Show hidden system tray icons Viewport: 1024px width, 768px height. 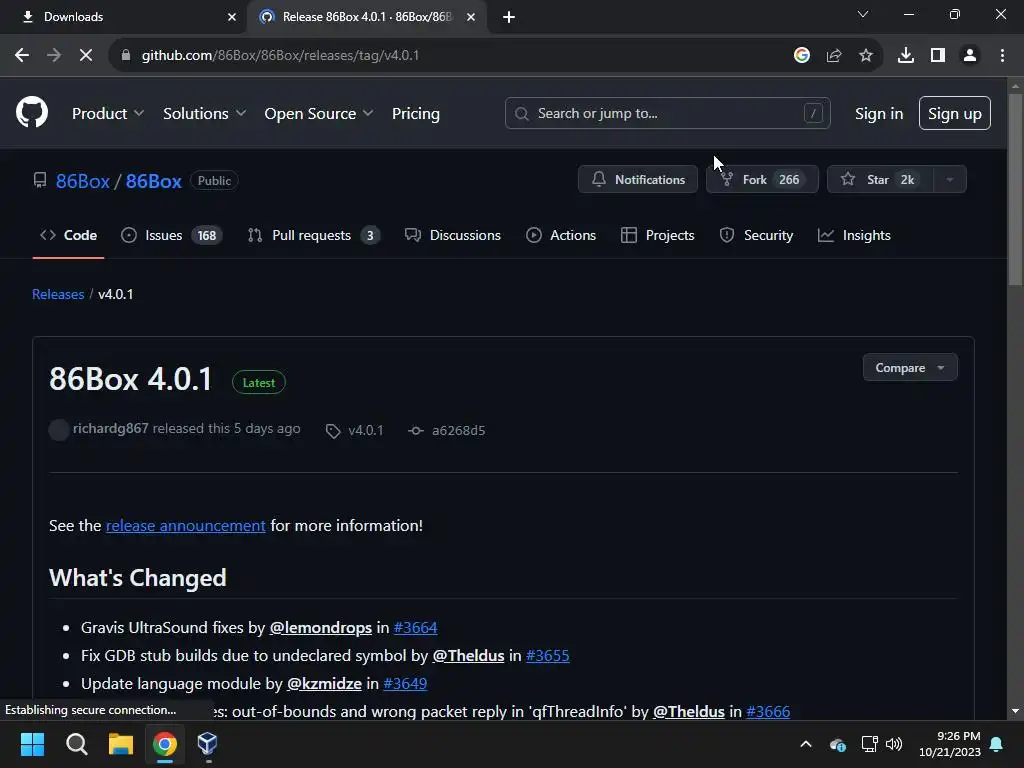(806, 744)
